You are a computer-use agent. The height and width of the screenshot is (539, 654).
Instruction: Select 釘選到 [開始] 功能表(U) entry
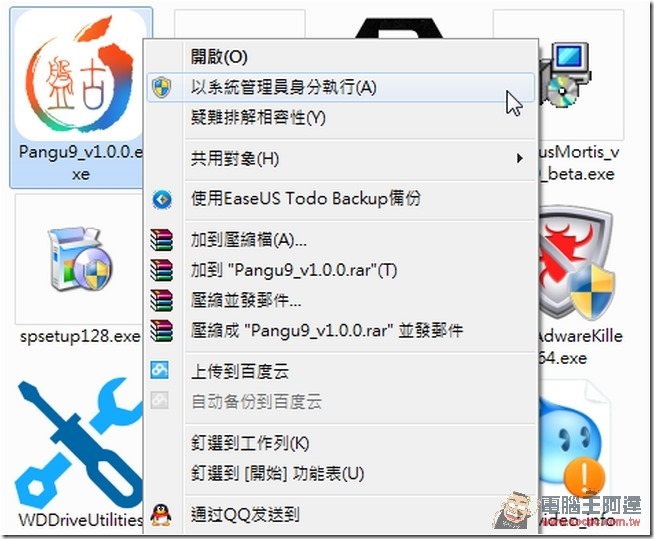click(x=277, y=473)
